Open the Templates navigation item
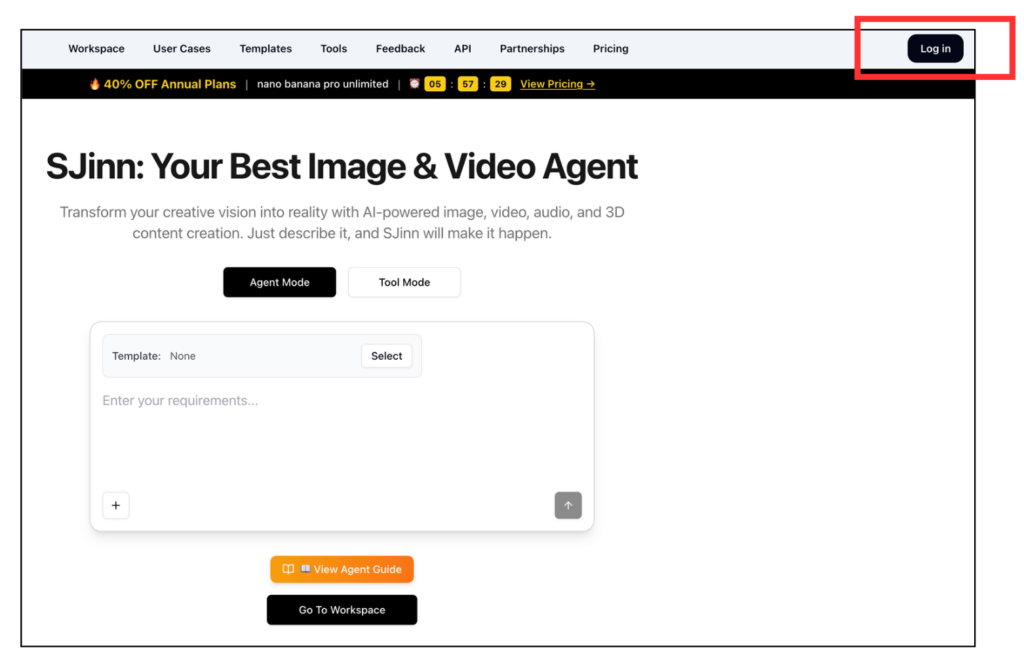Viewport: 1024px width, 667px height. pyautogui.click(x=265, y=48)
